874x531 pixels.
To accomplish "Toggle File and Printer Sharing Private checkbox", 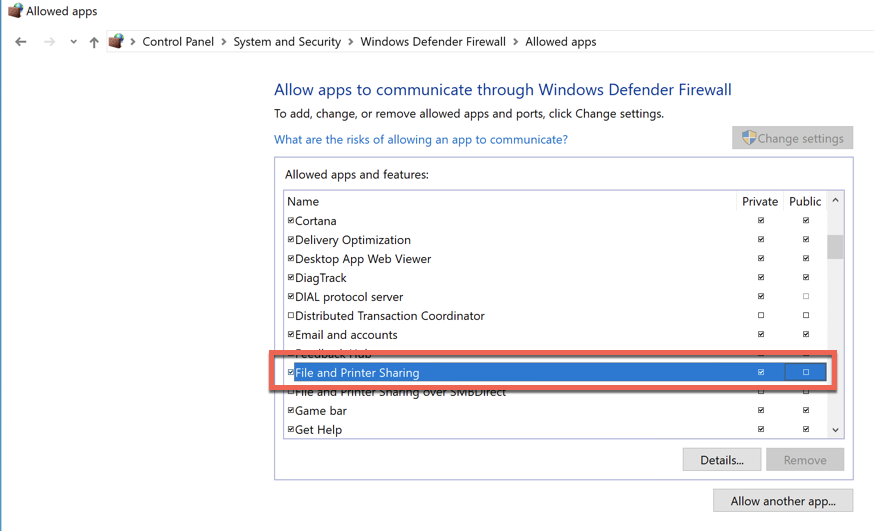I will tap(761, 372).
